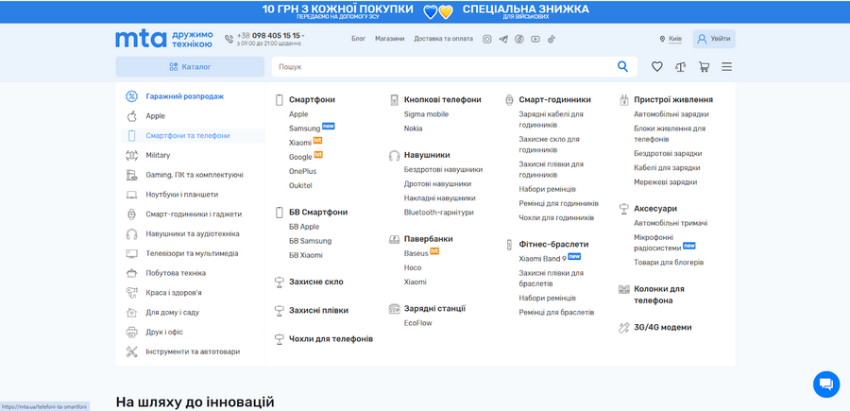
Task: Open the live chat bubble
Action: click(826, 384)
